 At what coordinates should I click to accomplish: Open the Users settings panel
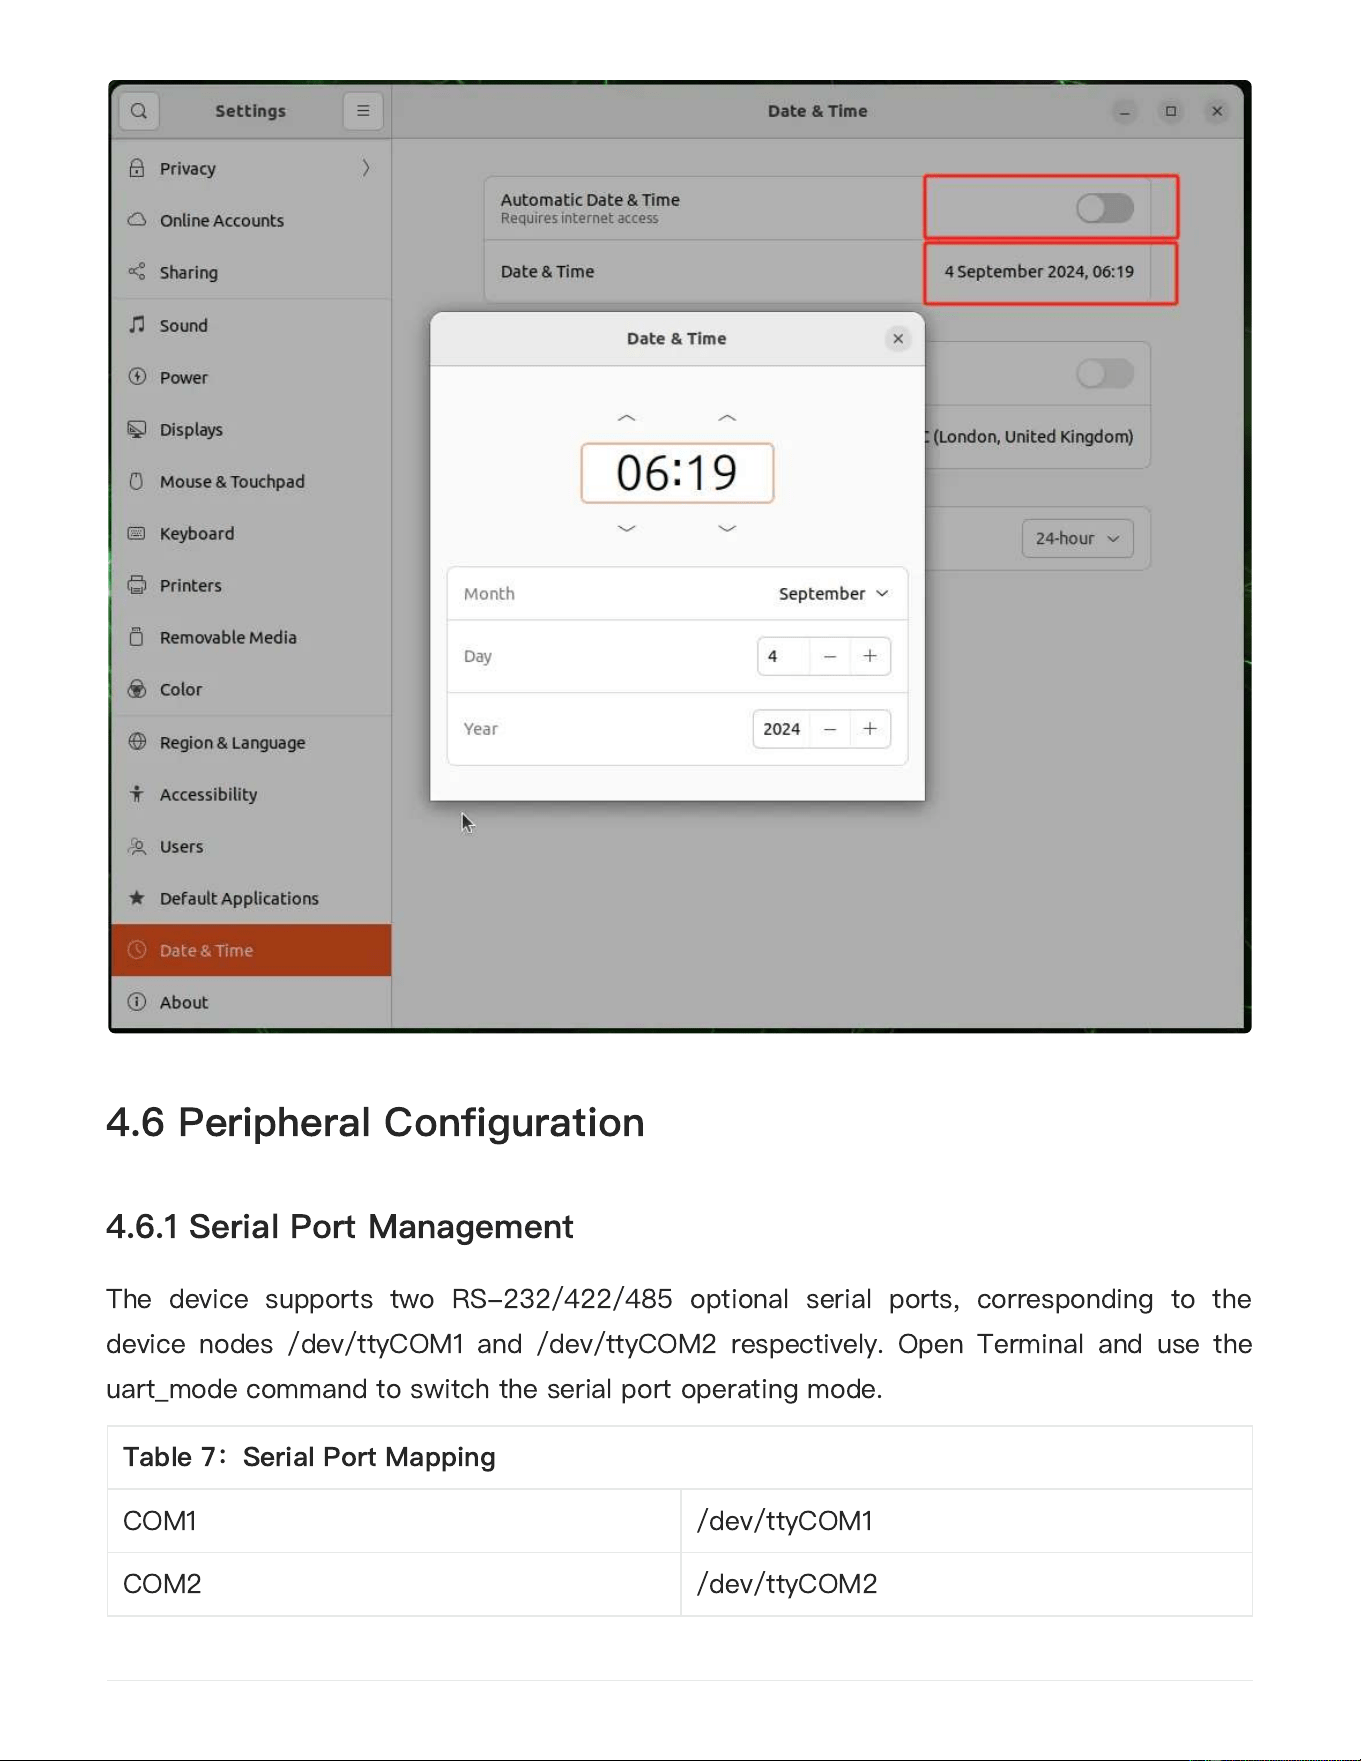coord(251,846)
